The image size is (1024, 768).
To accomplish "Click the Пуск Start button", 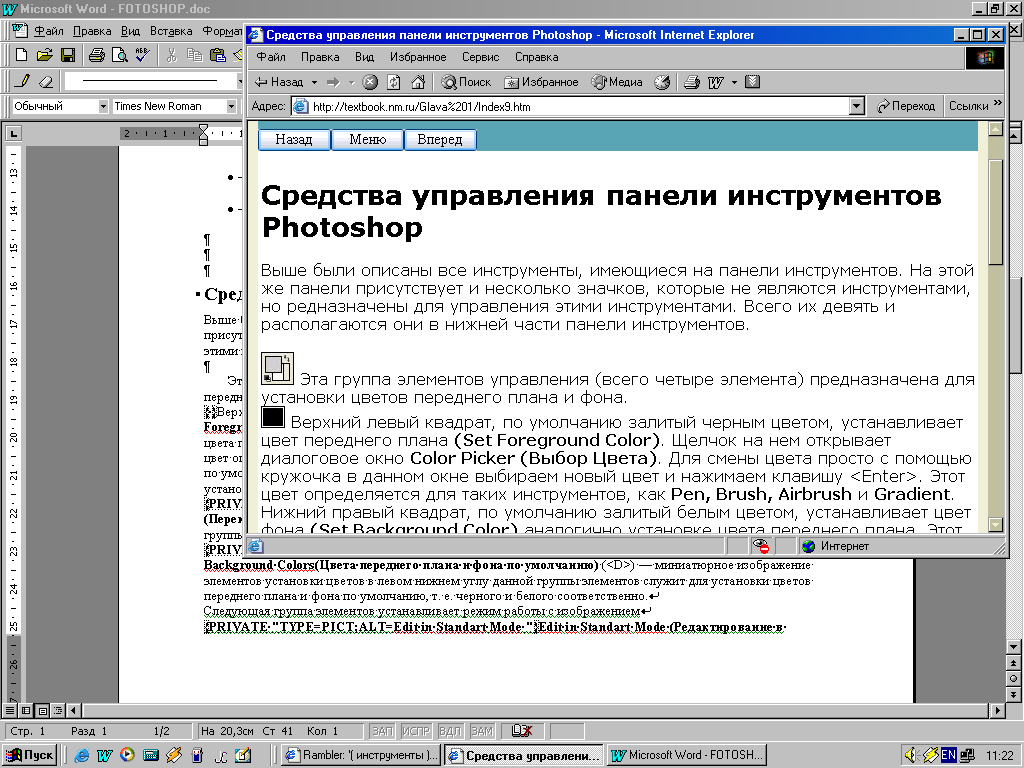I will (x=30, y=755).
